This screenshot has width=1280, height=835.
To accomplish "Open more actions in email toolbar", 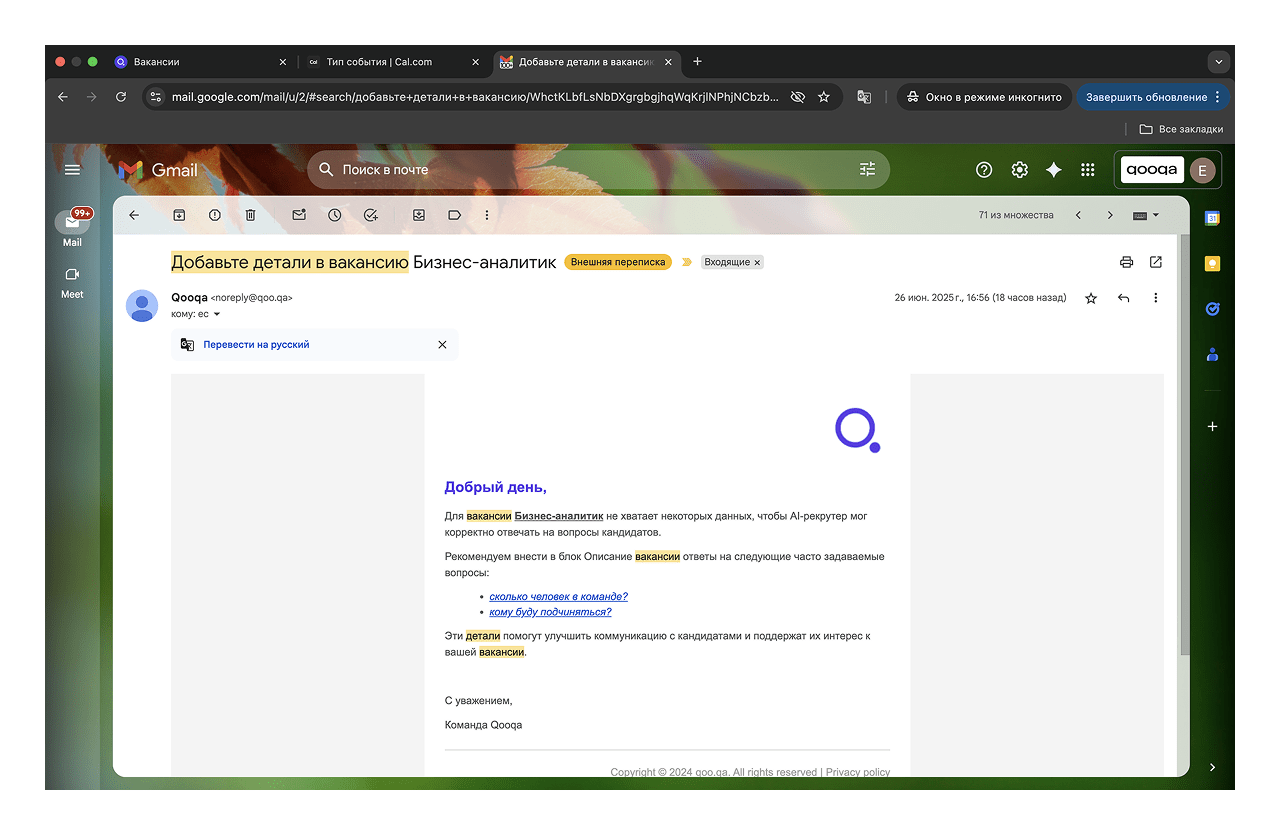I will pos(487,215).
